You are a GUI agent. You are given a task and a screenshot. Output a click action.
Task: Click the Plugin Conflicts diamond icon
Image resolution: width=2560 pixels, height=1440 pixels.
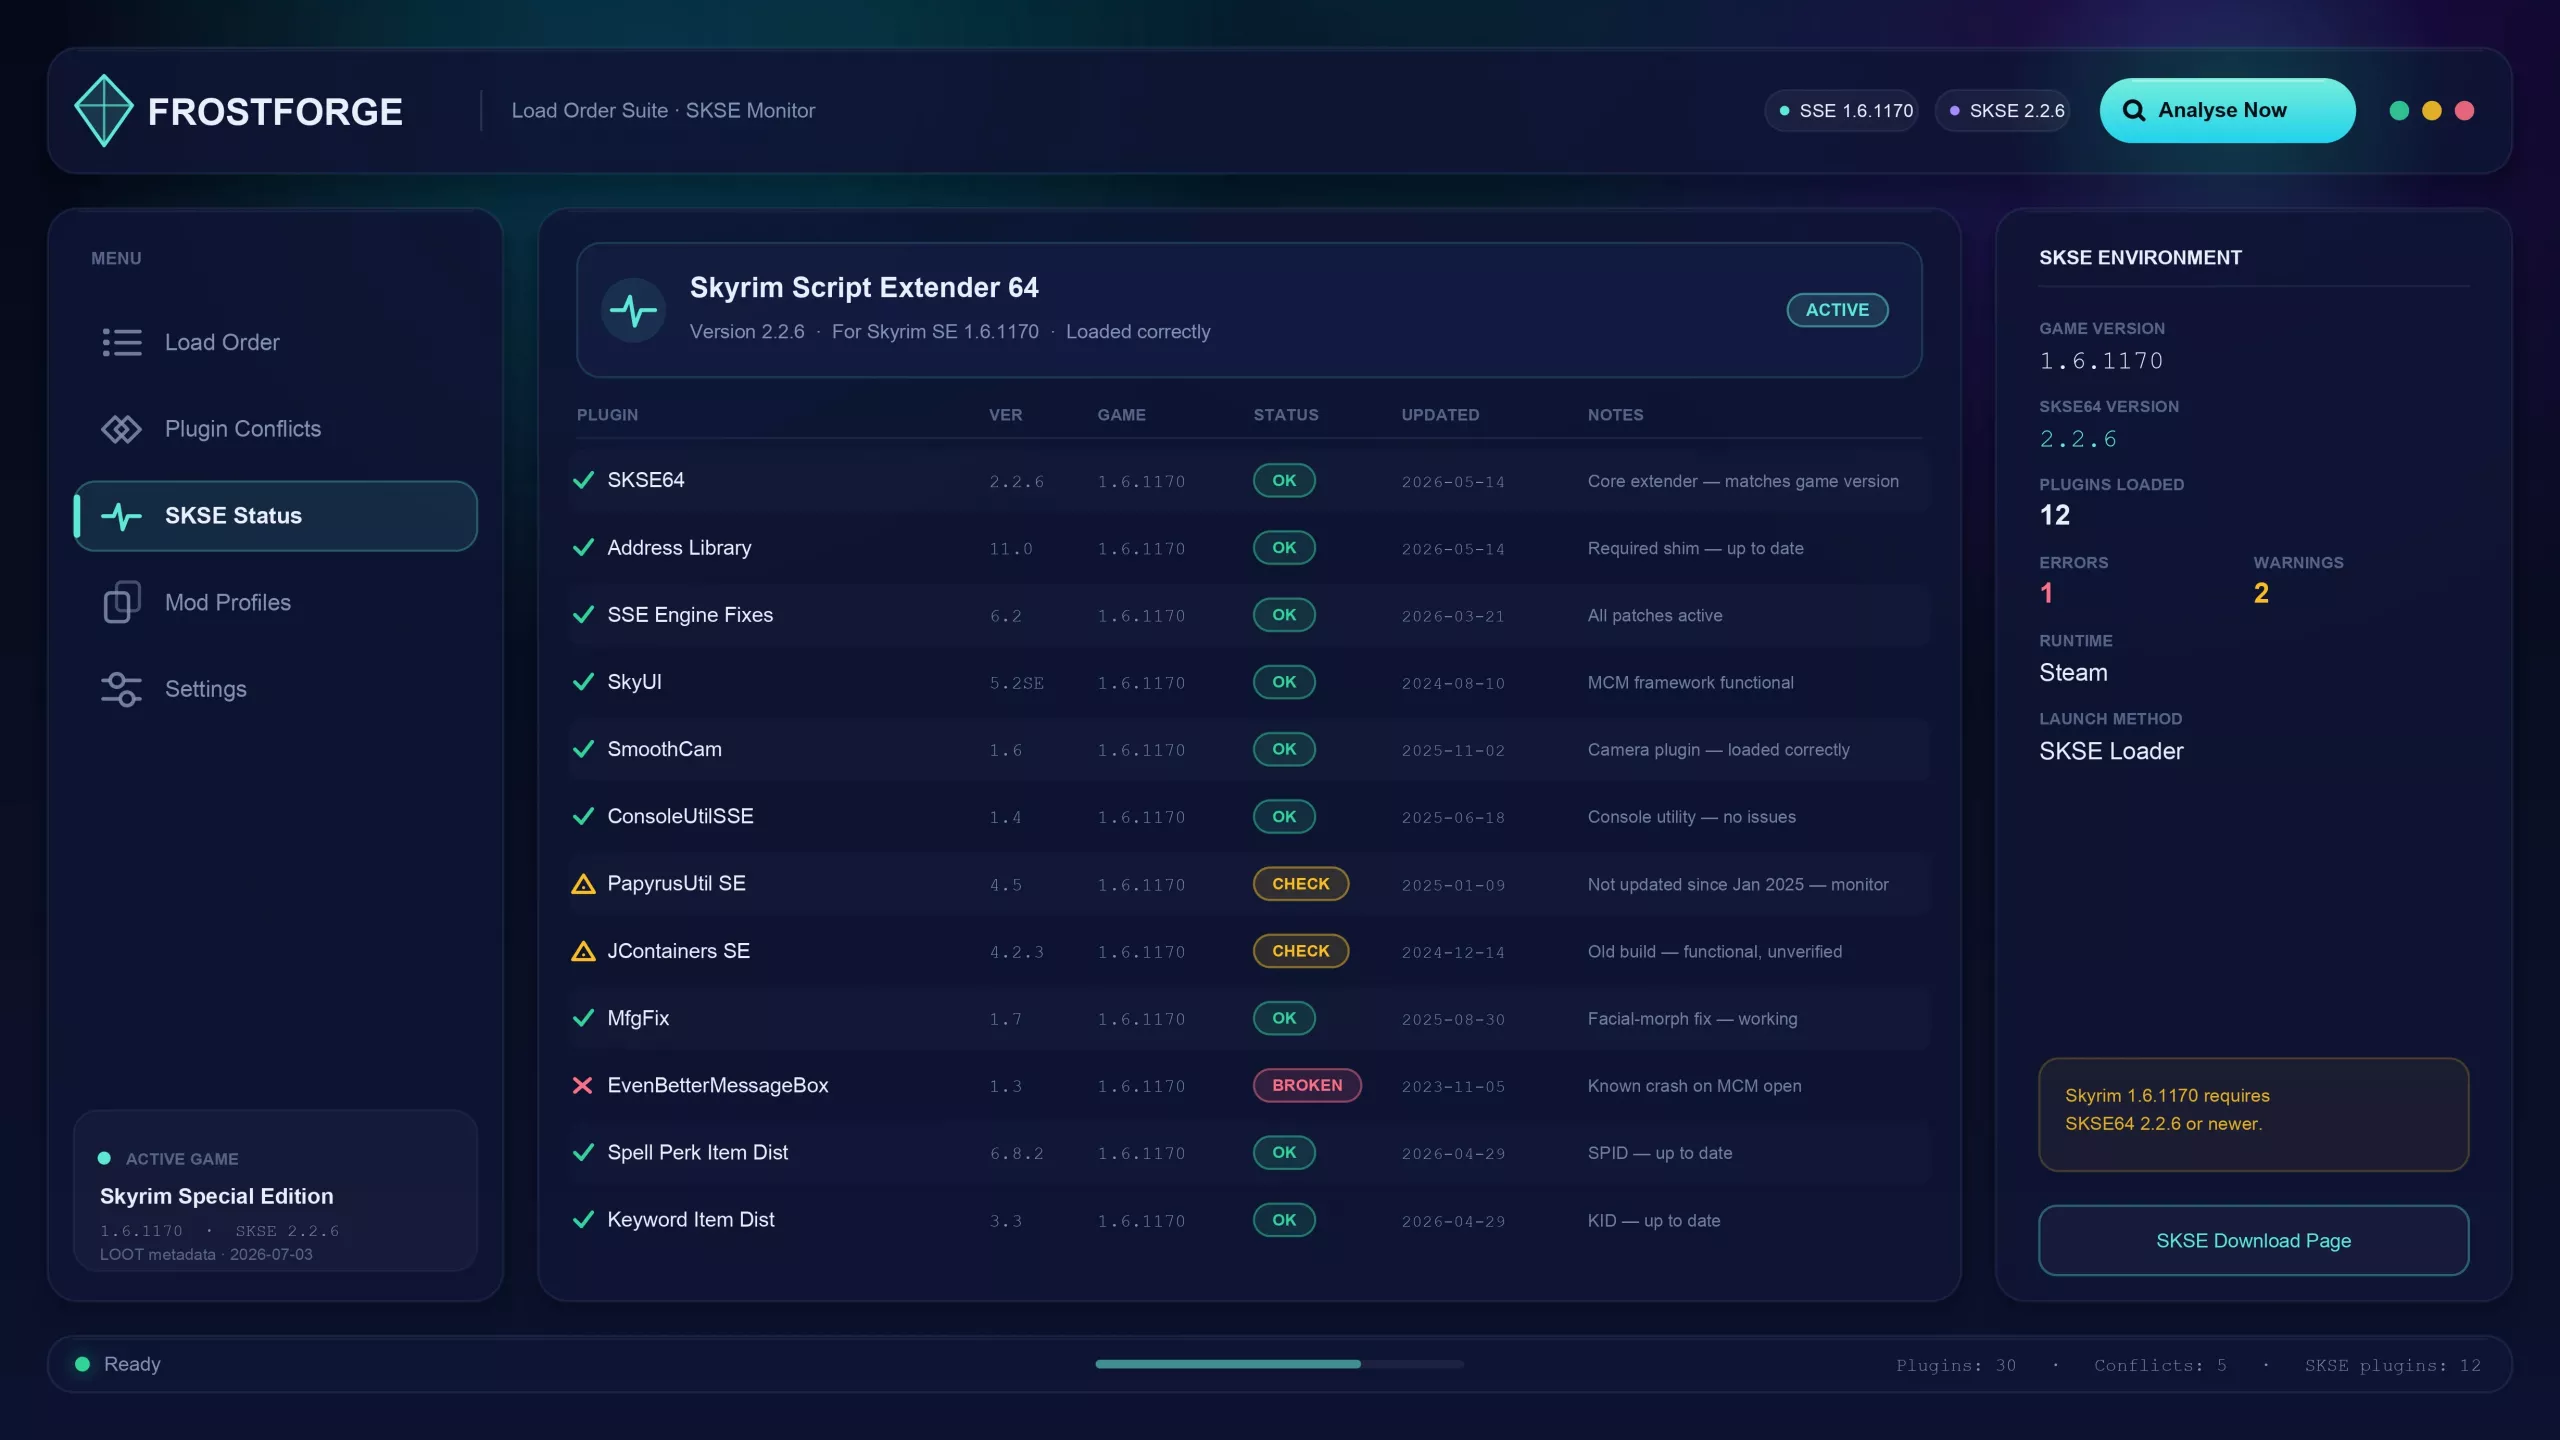point(122,429)
